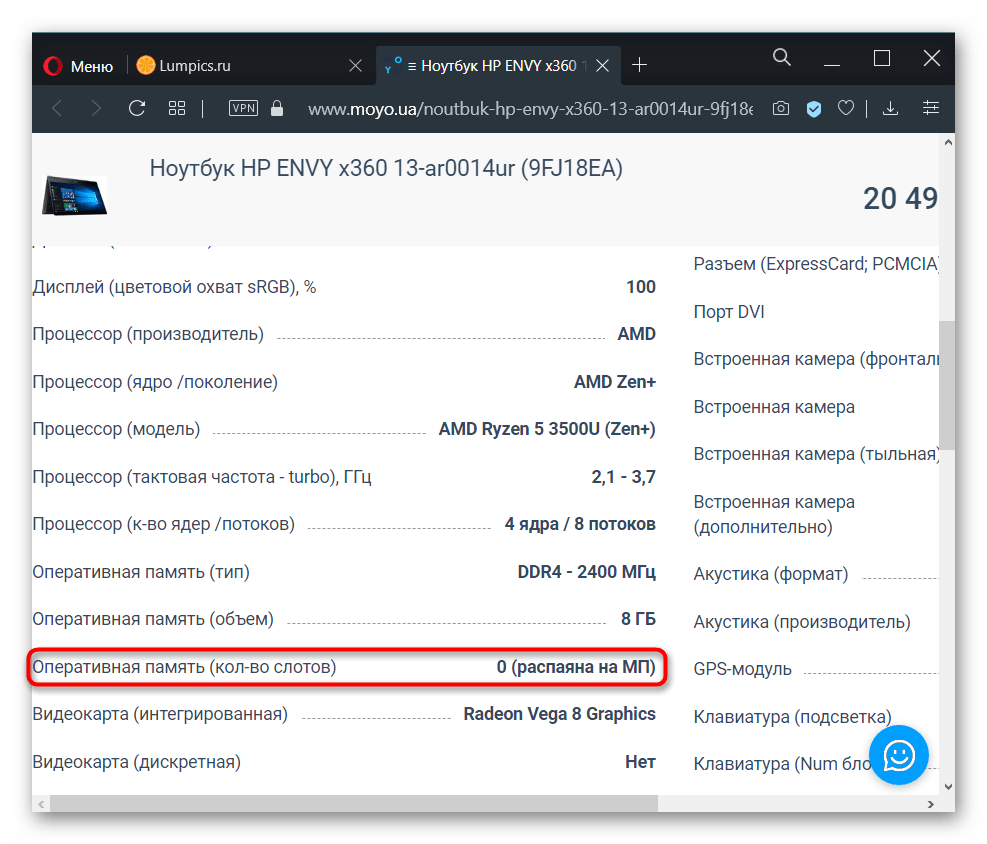The image size is (987, 844).
Task: Close the Ноутбук HP ENVY tab
Action: click(x=603, y=66)
